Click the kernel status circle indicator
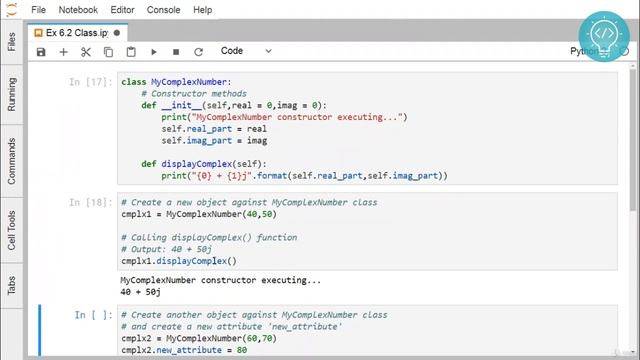The height and width of the screenshot is (360, 640). point(624,51)
